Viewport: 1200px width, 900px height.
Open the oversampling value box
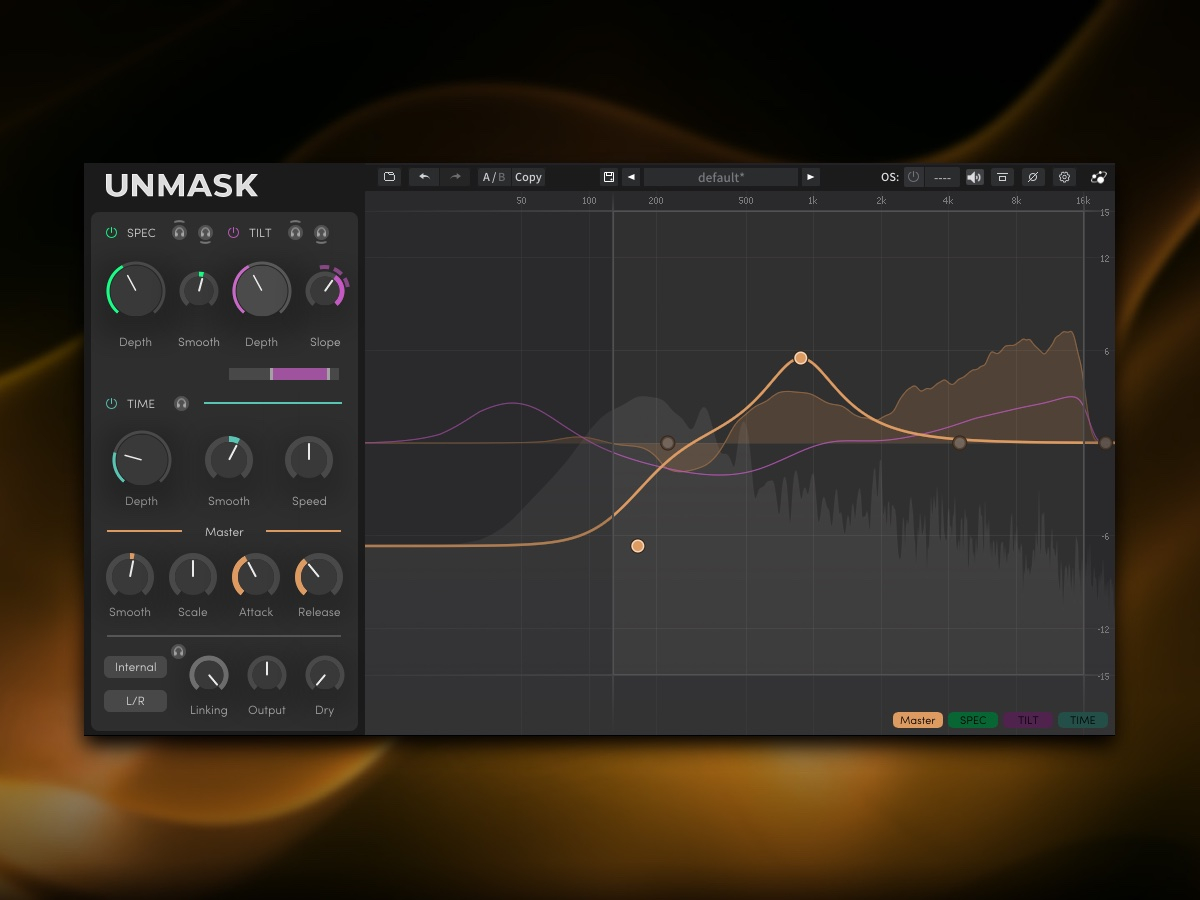pos(942,177)
